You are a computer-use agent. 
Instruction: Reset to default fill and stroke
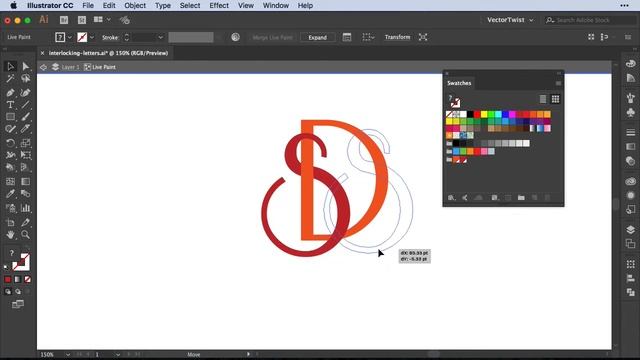point(6,267)
